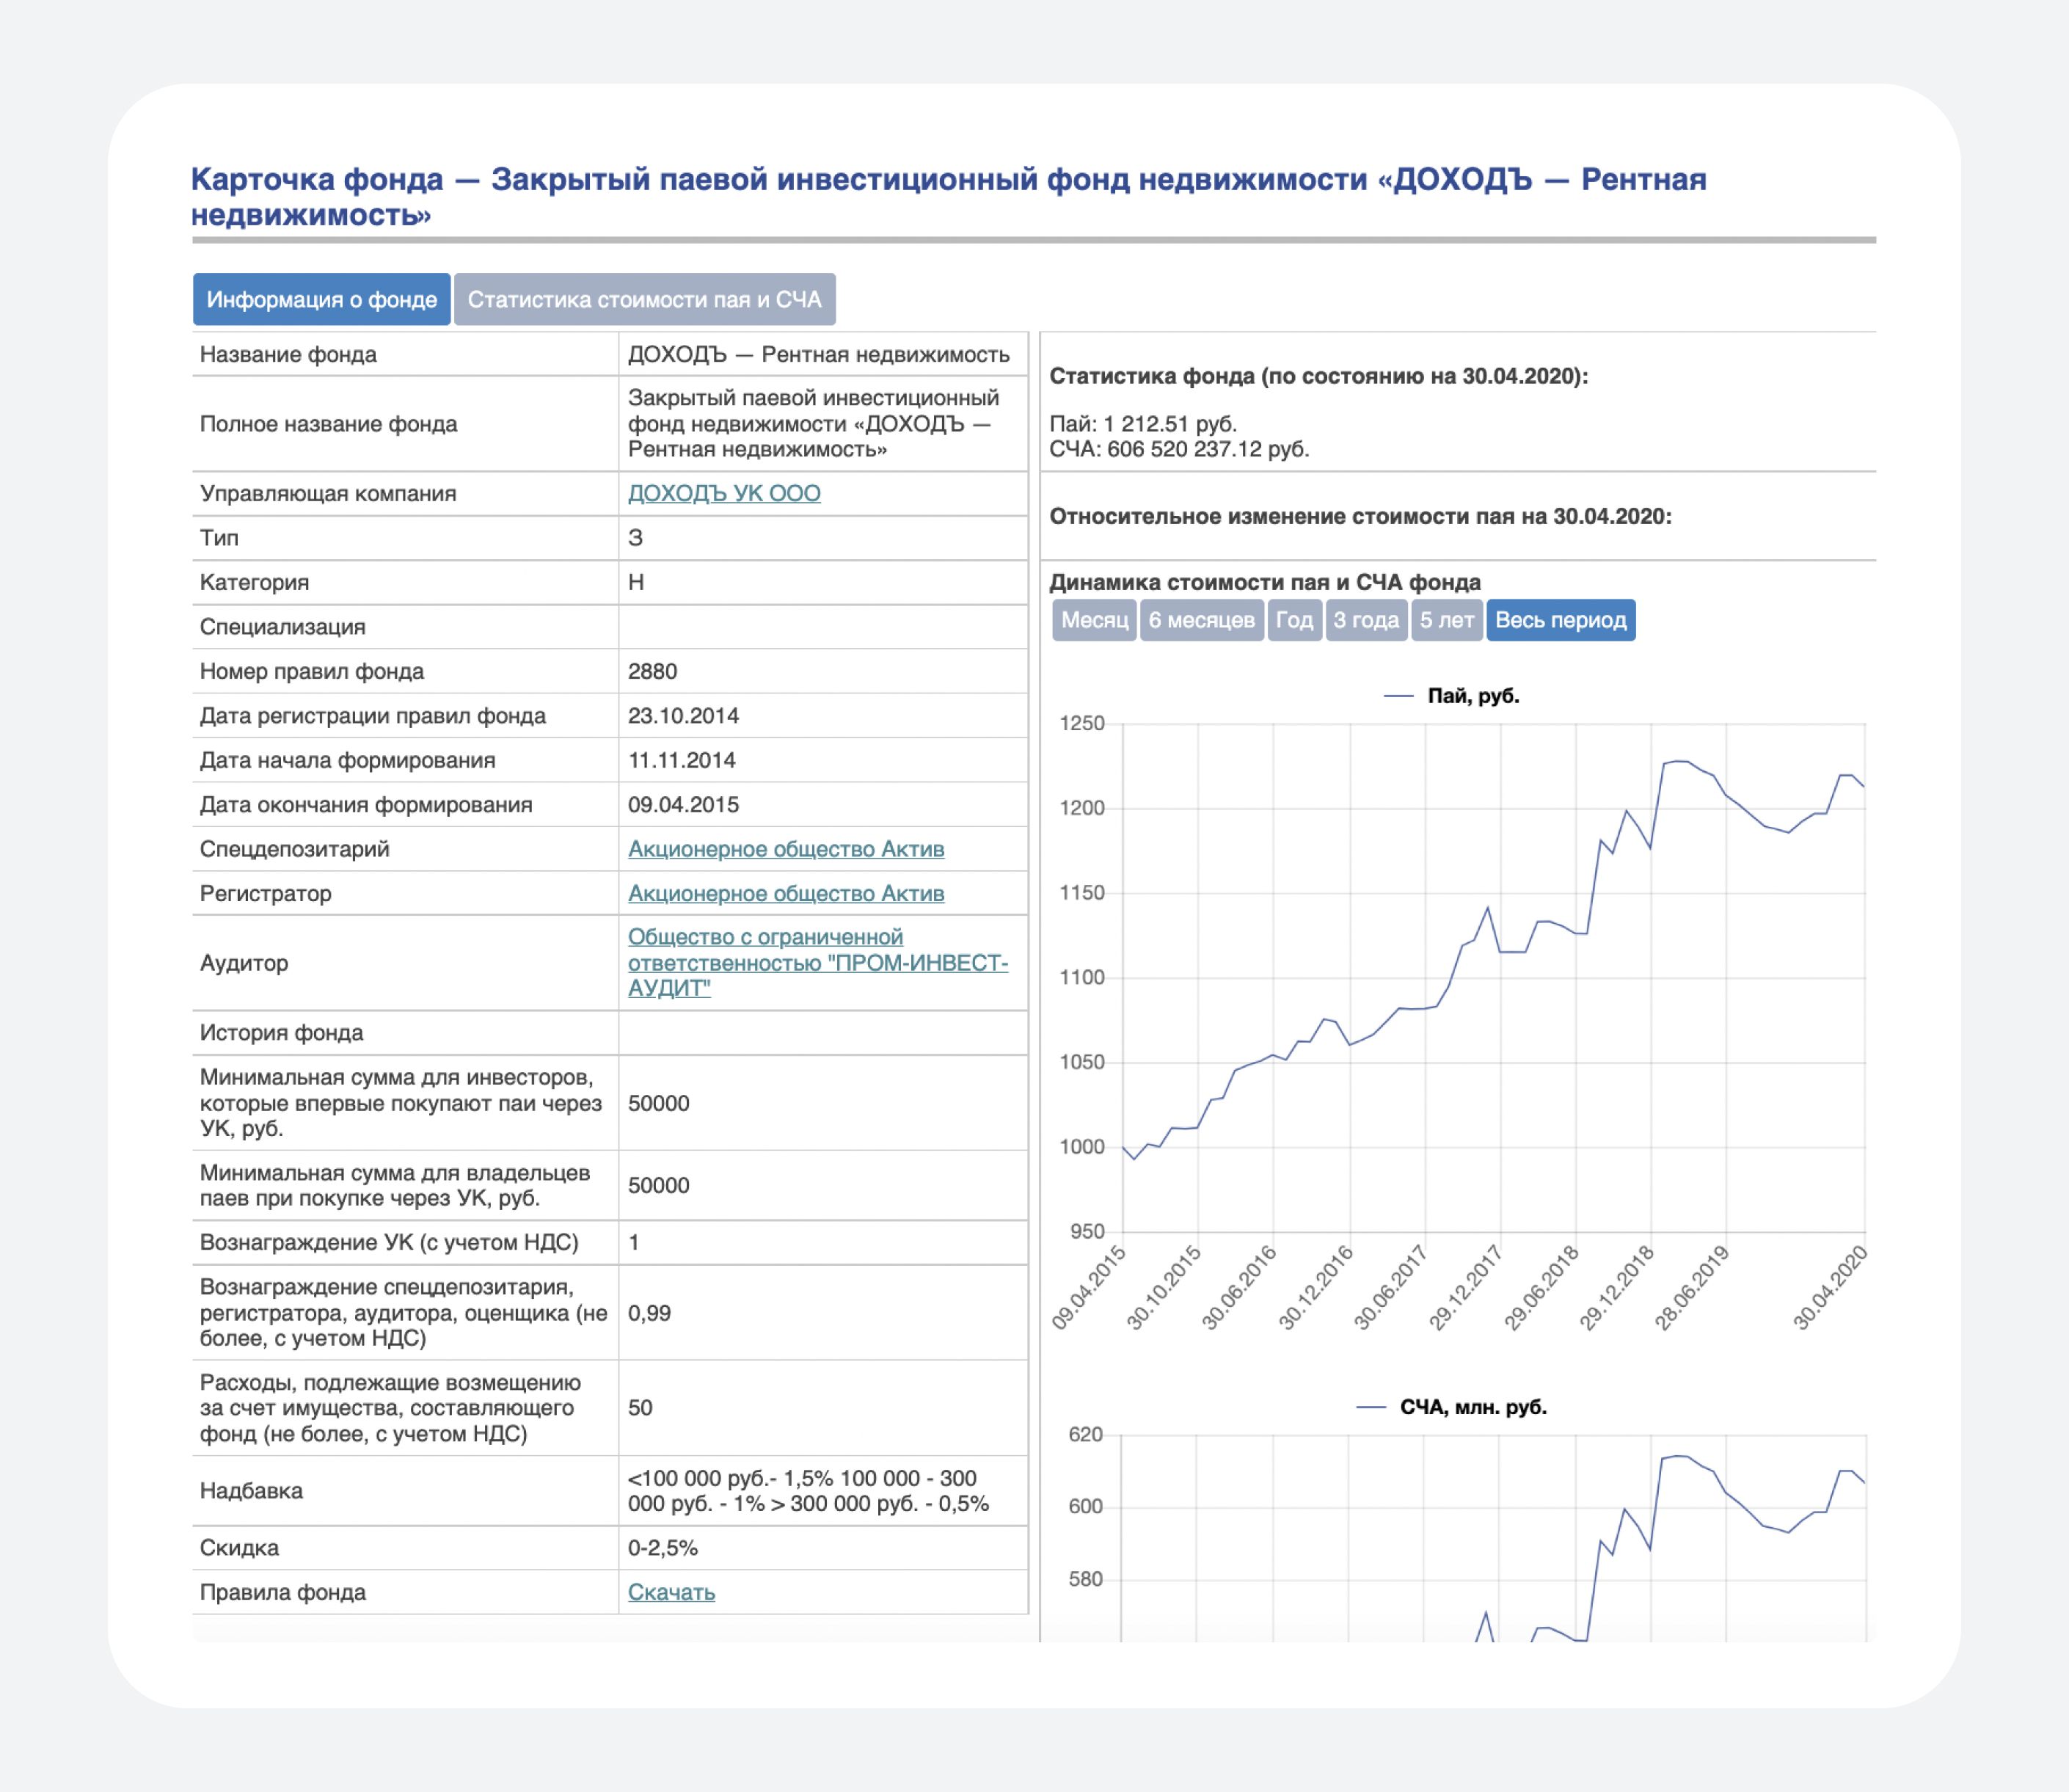Image resolution: width=2069 pixels, height=1792 pixels.
Task: Open the ДОХОДЪ УК ООО link
Action: click(x=724, y=493)
